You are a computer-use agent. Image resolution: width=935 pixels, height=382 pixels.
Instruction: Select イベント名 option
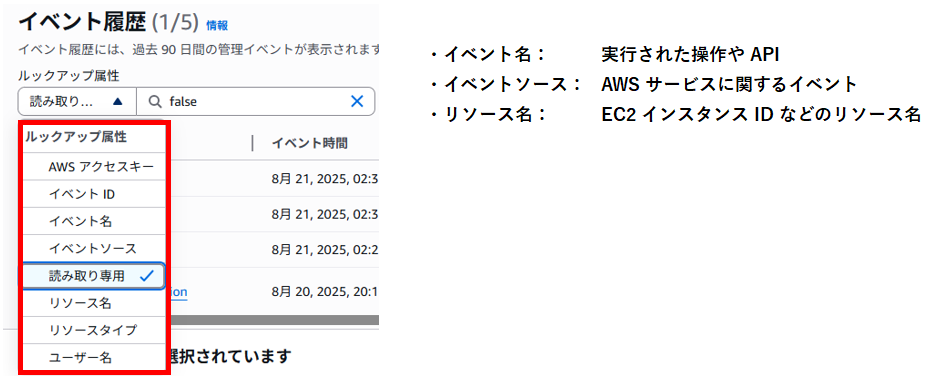94,221
